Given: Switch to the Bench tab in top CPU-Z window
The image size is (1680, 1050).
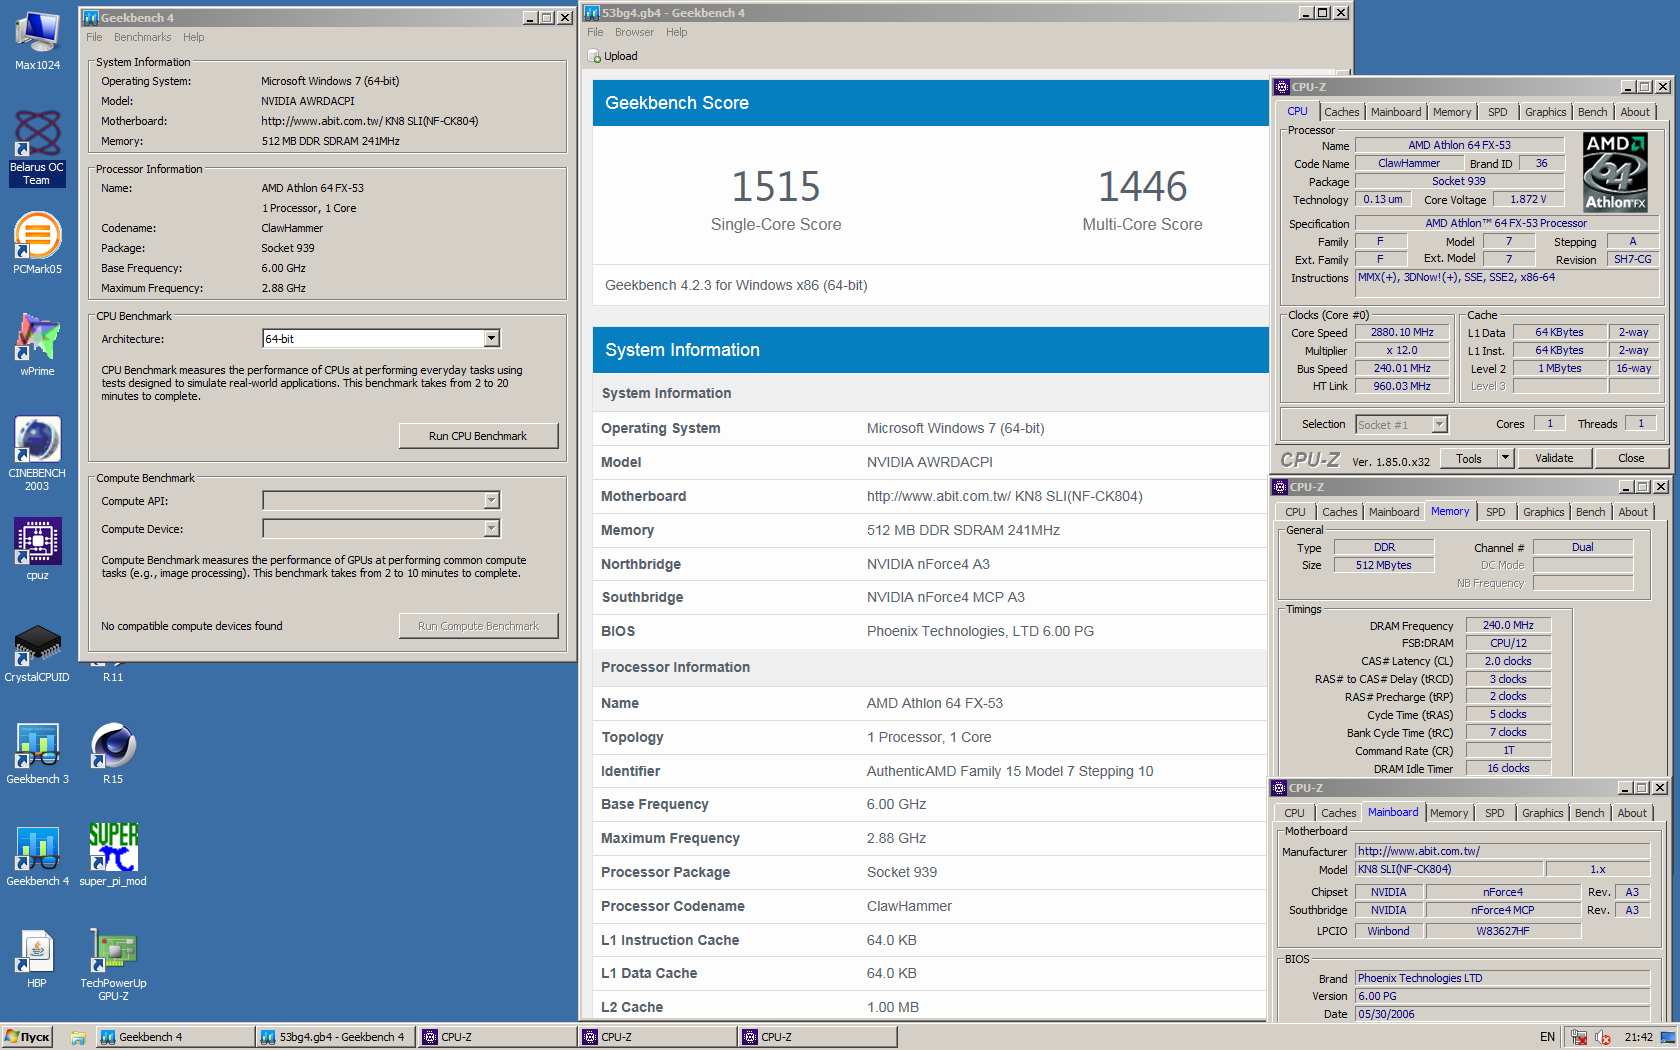Looking at the screenshot, I should coord(1592,112).
